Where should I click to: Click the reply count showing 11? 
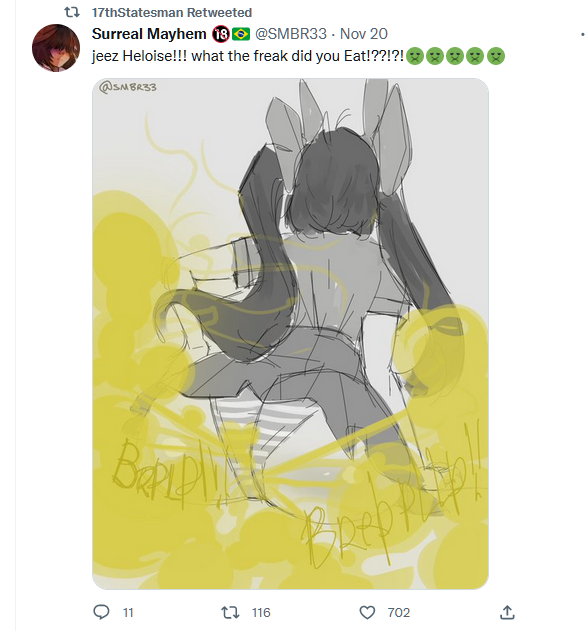128,612
